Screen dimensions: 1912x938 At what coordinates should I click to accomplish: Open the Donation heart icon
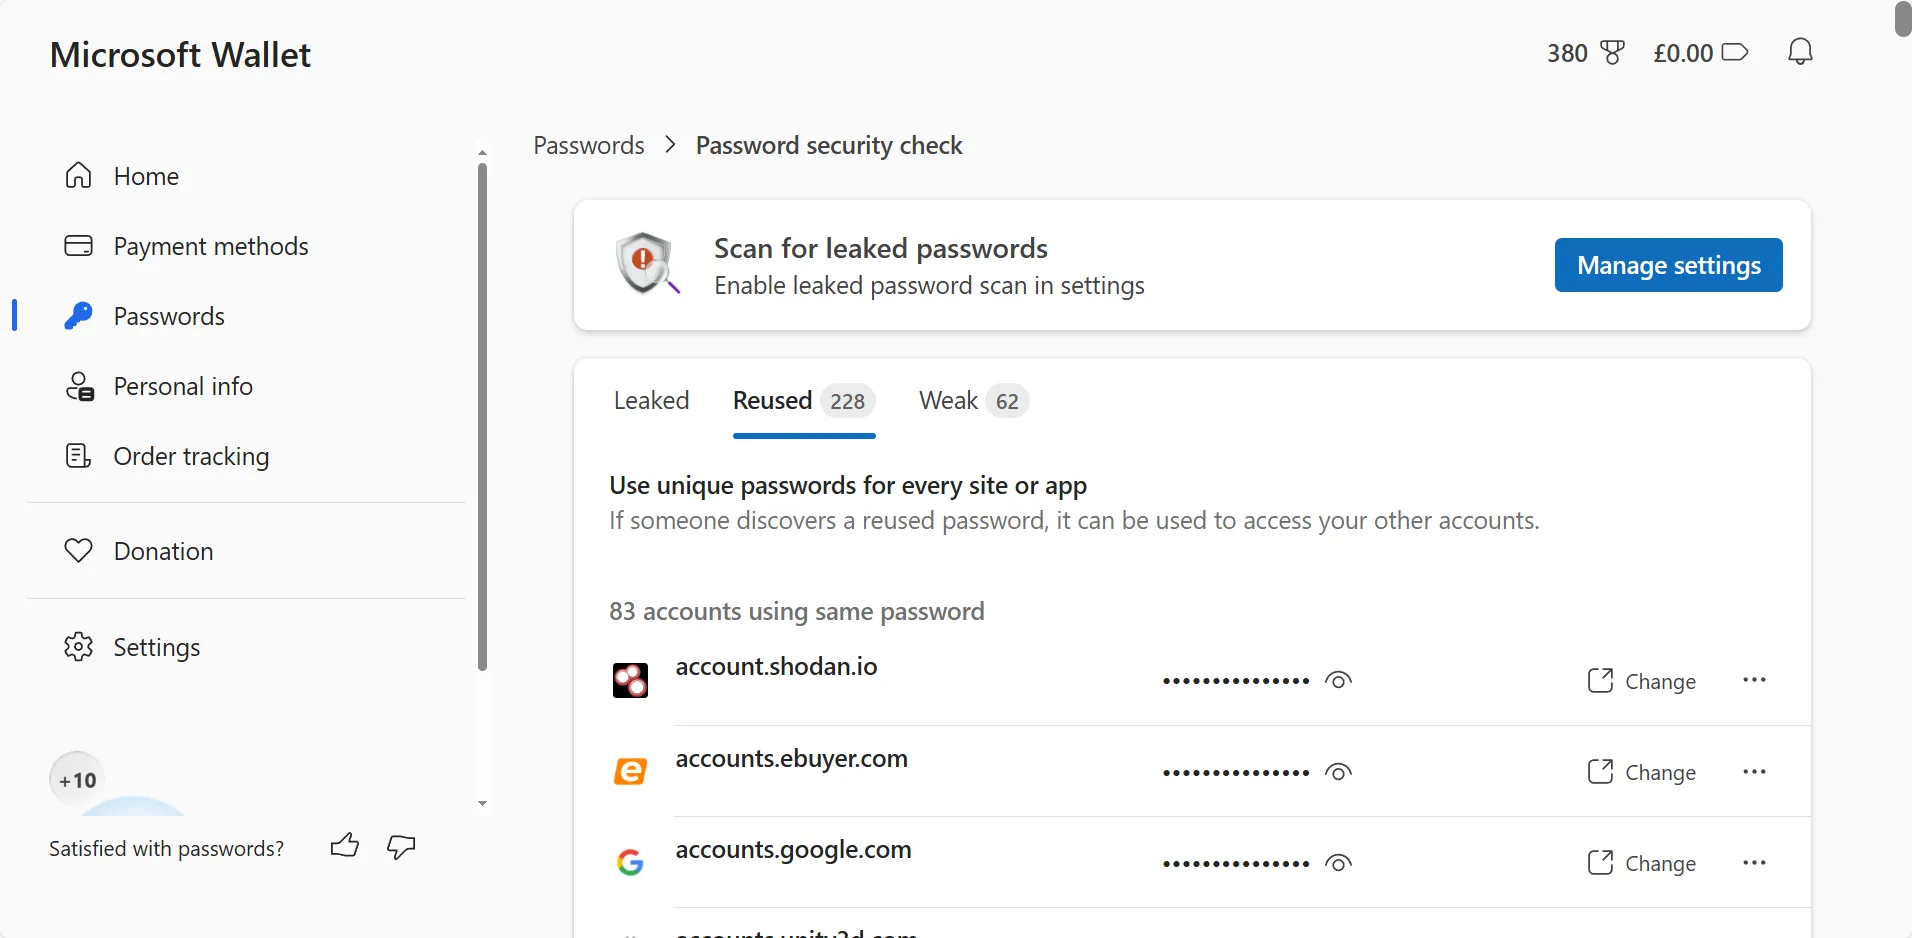coord(77,550)
